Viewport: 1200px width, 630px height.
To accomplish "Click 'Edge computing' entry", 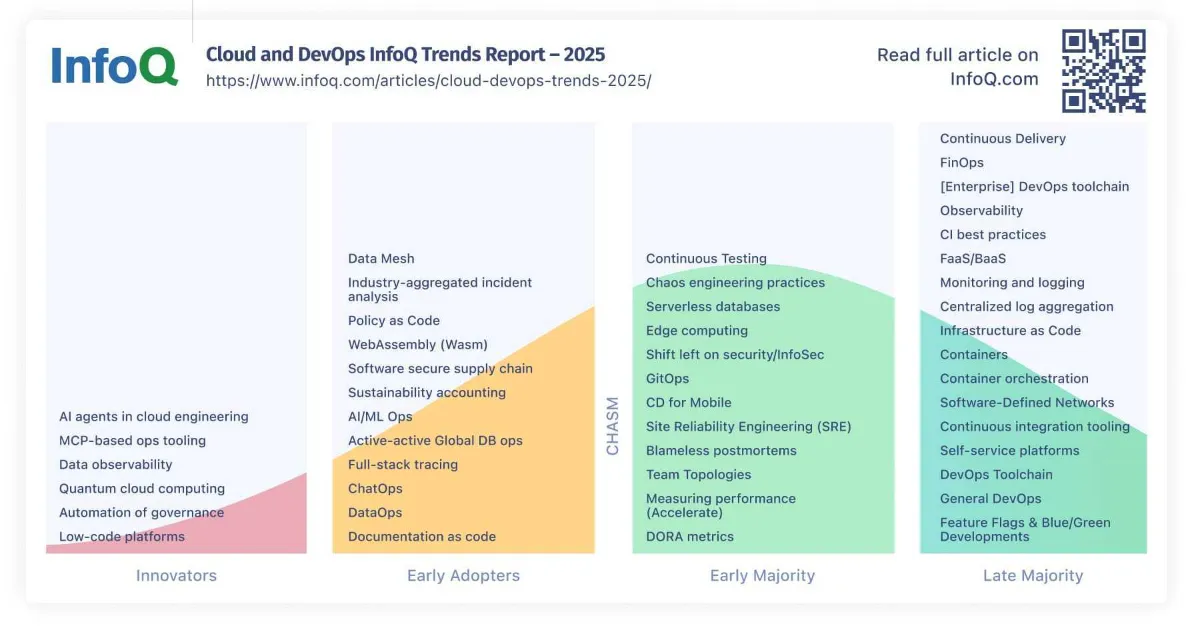I will pos(697,331).
